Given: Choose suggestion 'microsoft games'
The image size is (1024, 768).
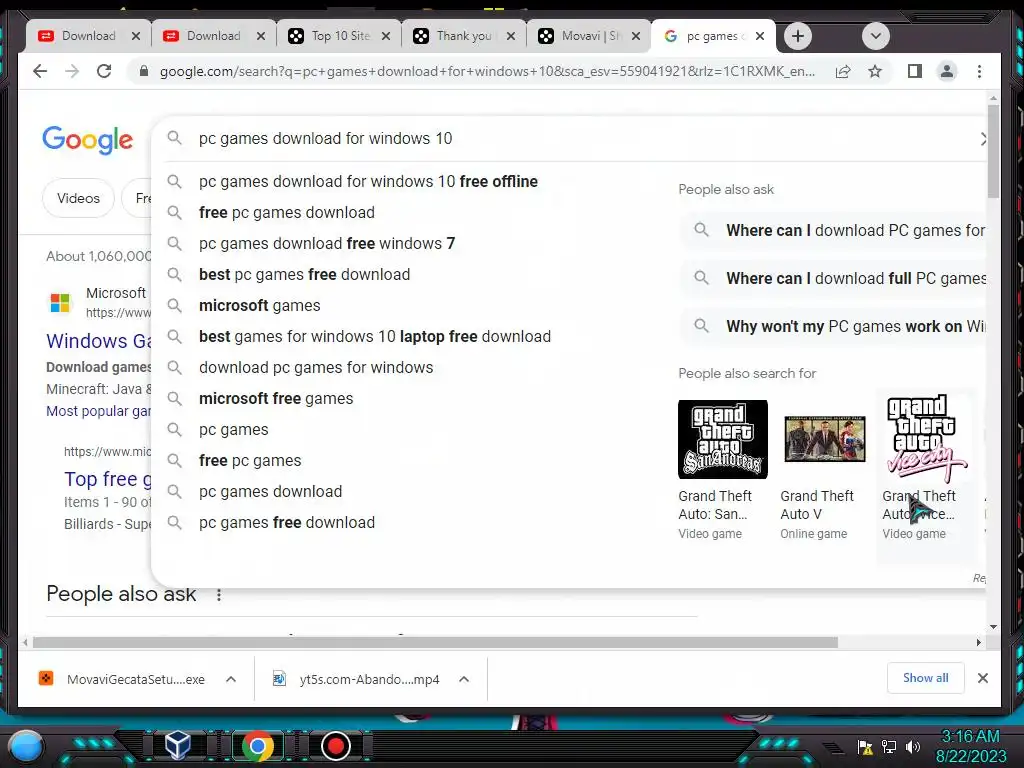Looking at the screenshot, I should point(259,306).
